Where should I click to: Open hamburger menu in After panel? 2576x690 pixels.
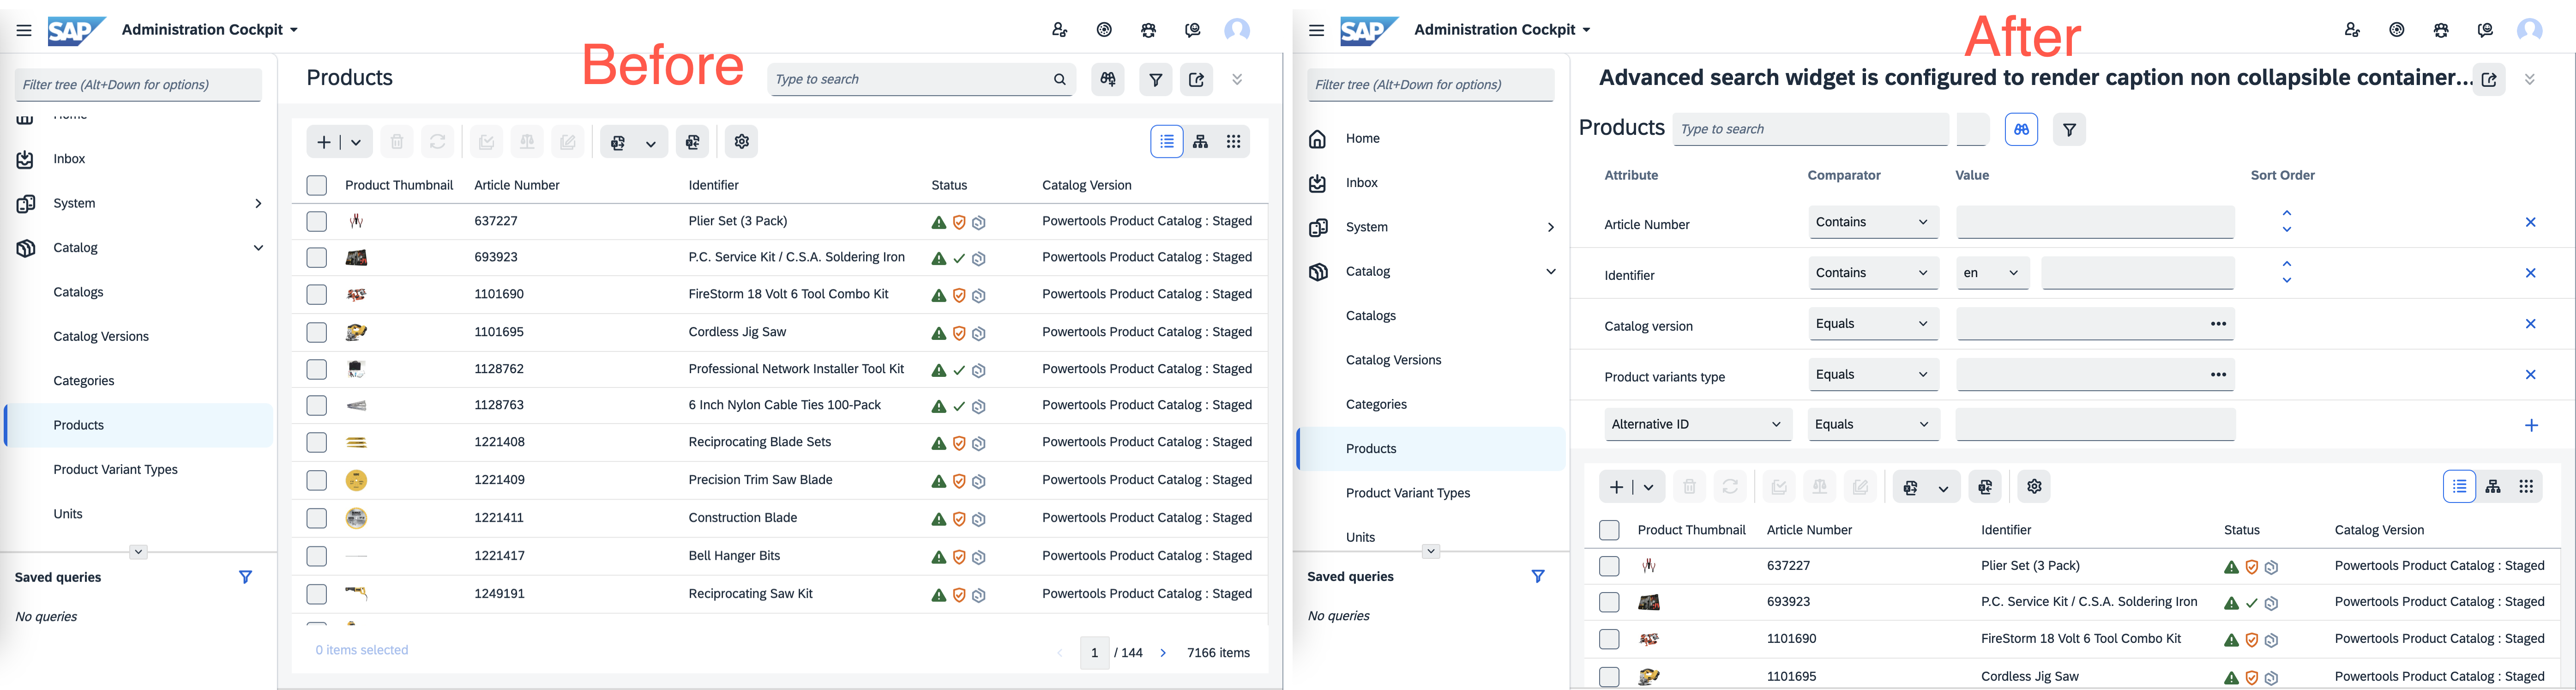[1317, 30]
